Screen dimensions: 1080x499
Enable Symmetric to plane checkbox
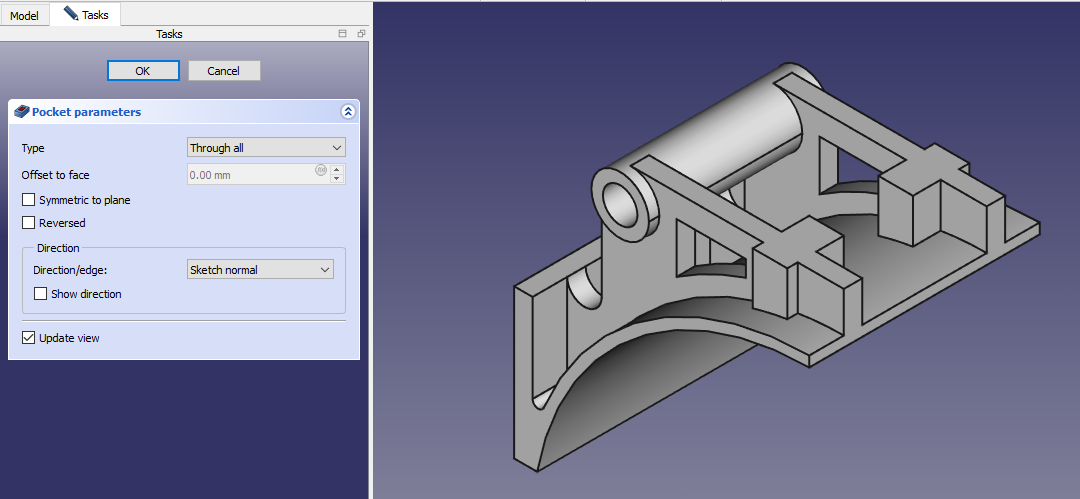click(29, 200)
